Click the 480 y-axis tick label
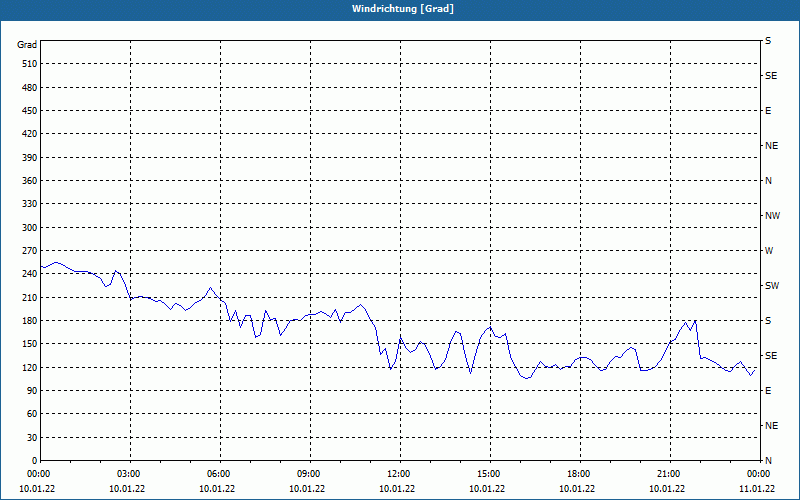Viewport: 800px width, 500px height. [x=30, y=87]
